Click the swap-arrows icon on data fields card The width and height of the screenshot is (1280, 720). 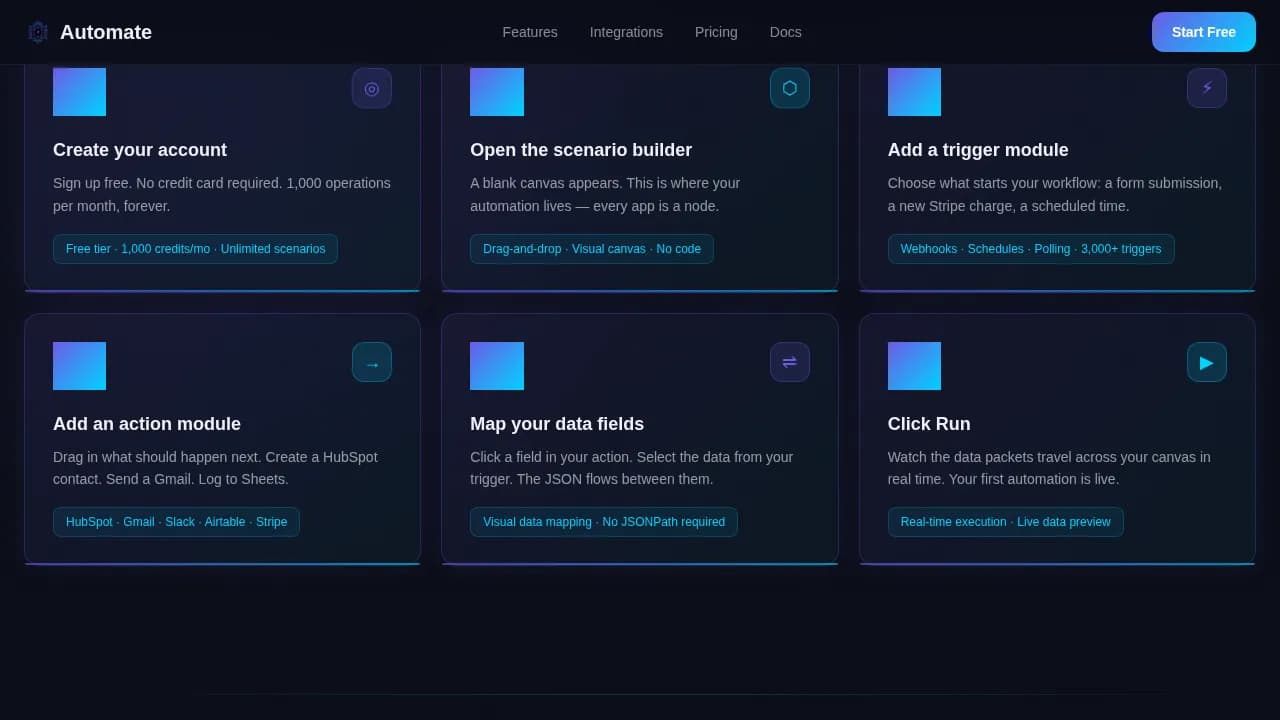(x=790, y=362)
